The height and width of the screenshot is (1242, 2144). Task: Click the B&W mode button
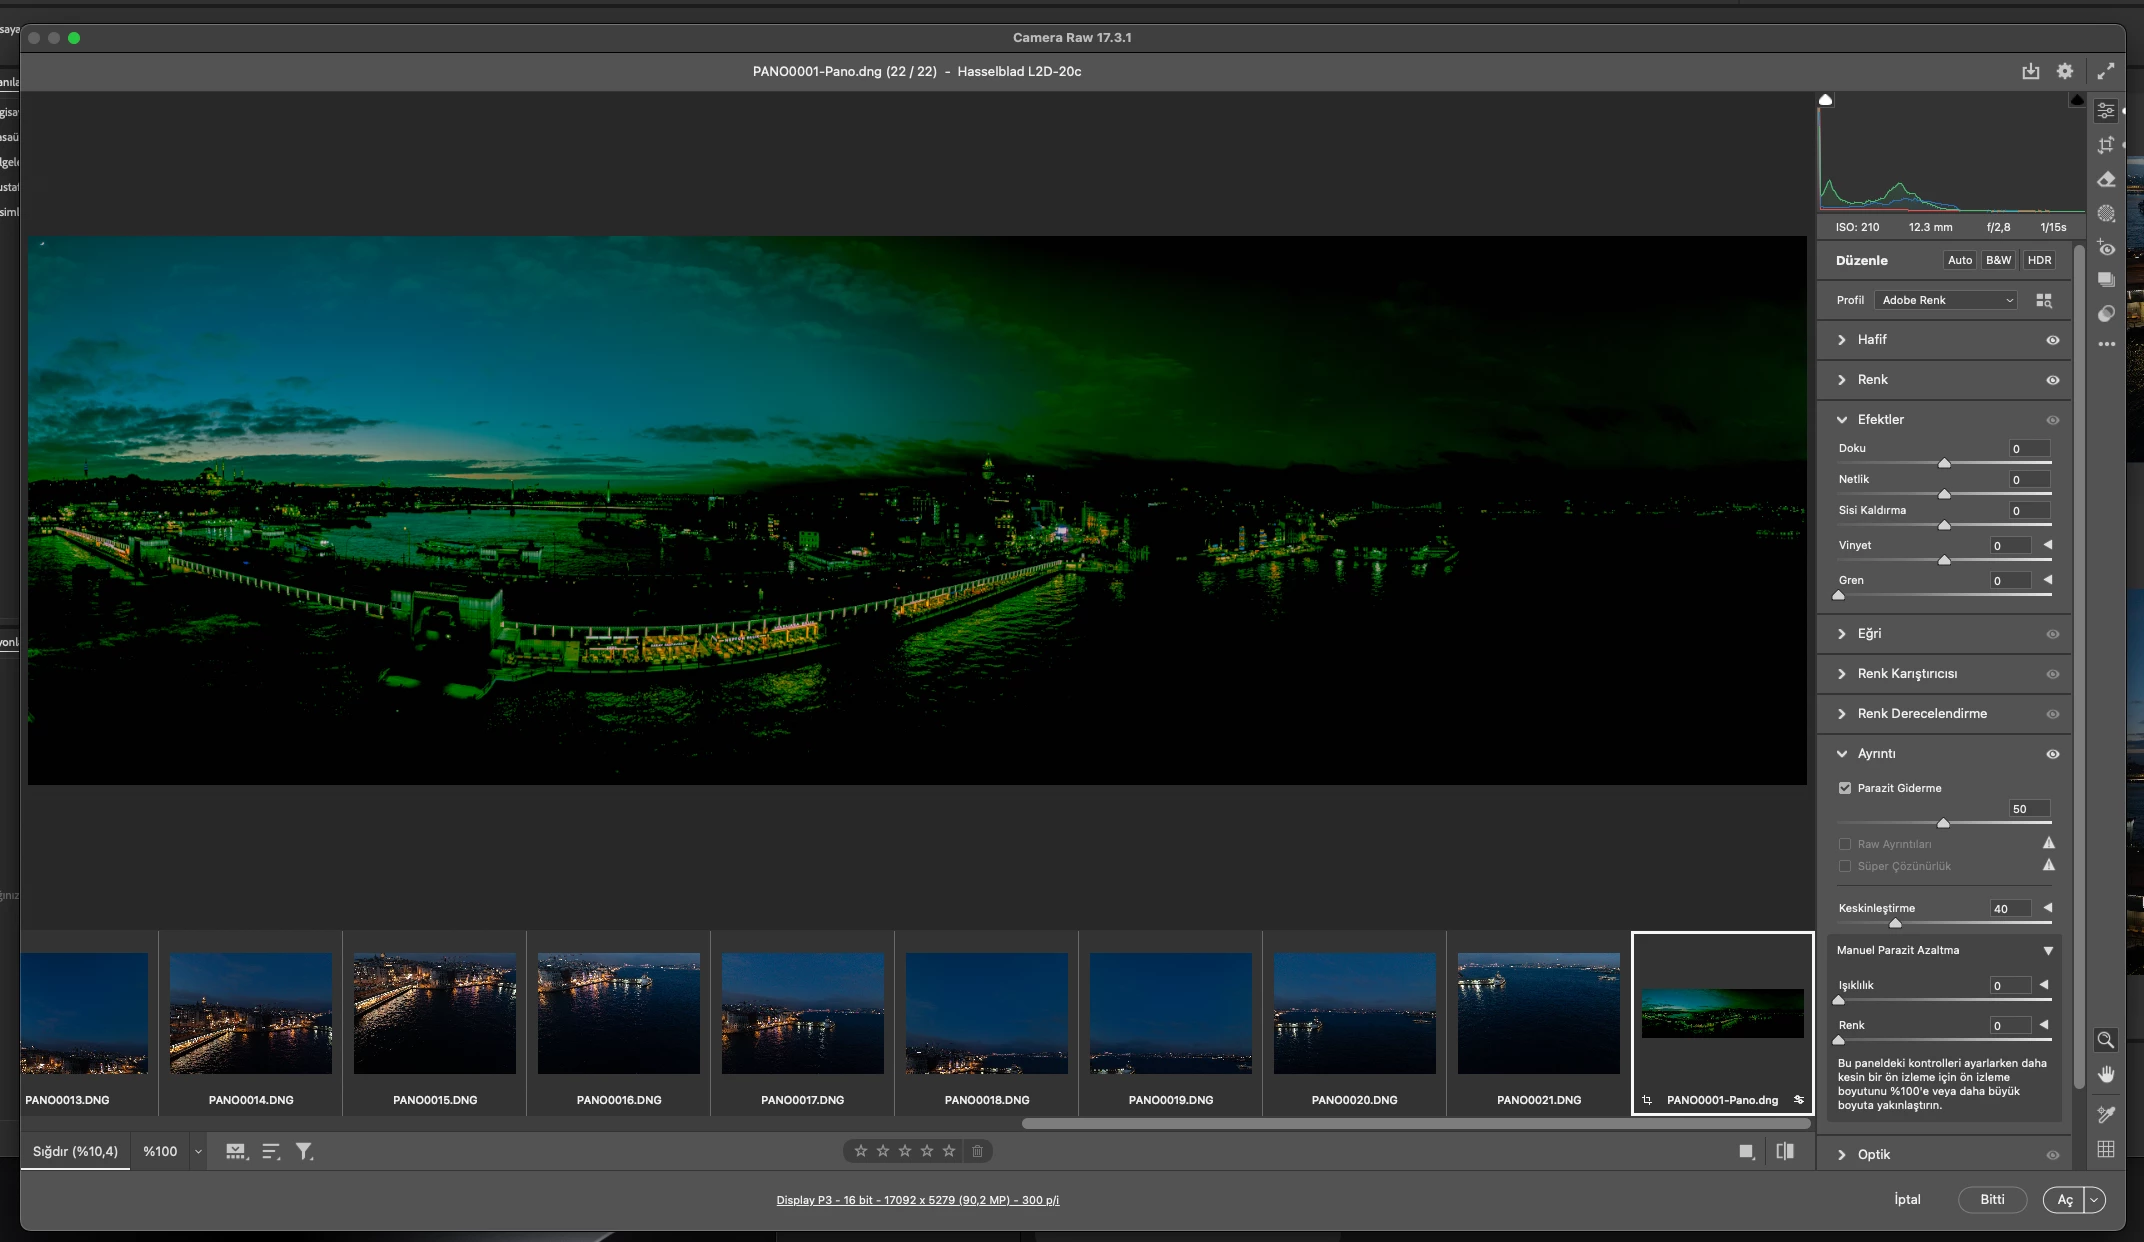1998,260
